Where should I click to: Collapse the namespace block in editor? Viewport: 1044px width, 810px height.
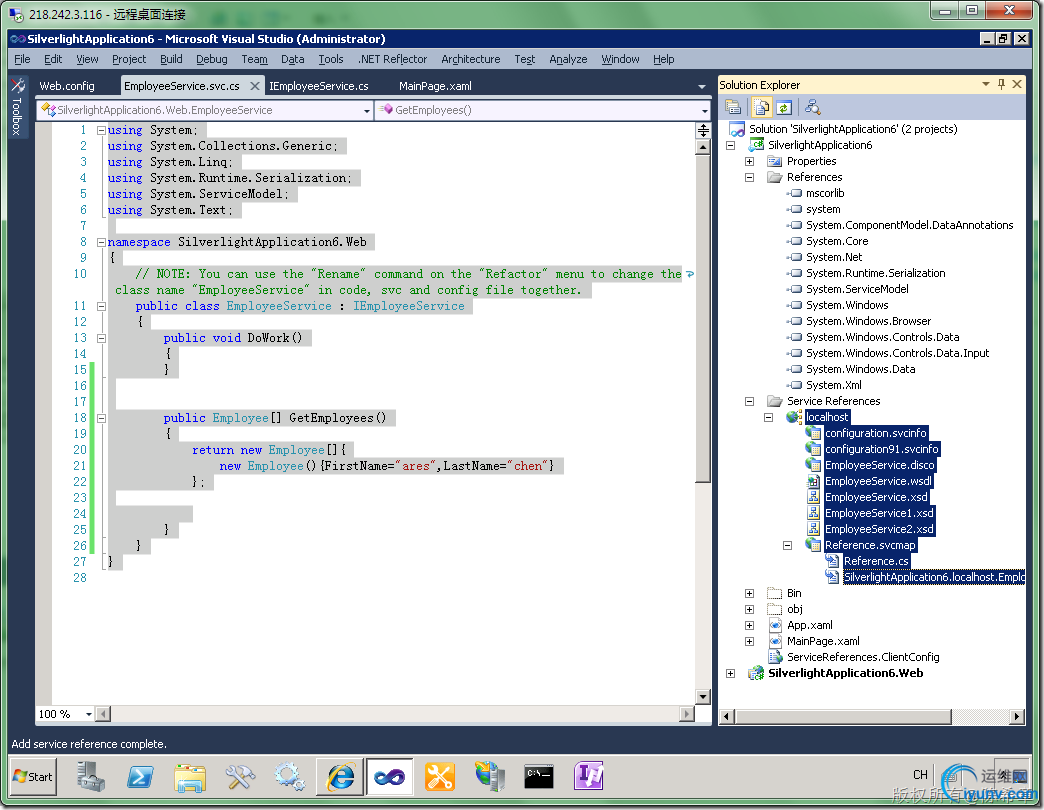[x=101, y=242]
